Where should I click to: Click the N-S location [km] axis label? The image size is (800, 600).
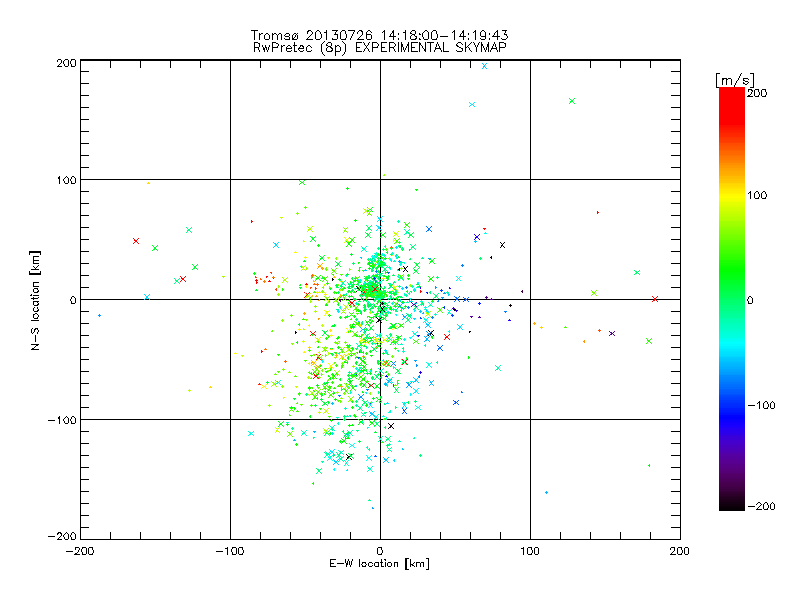pos(35,300)
